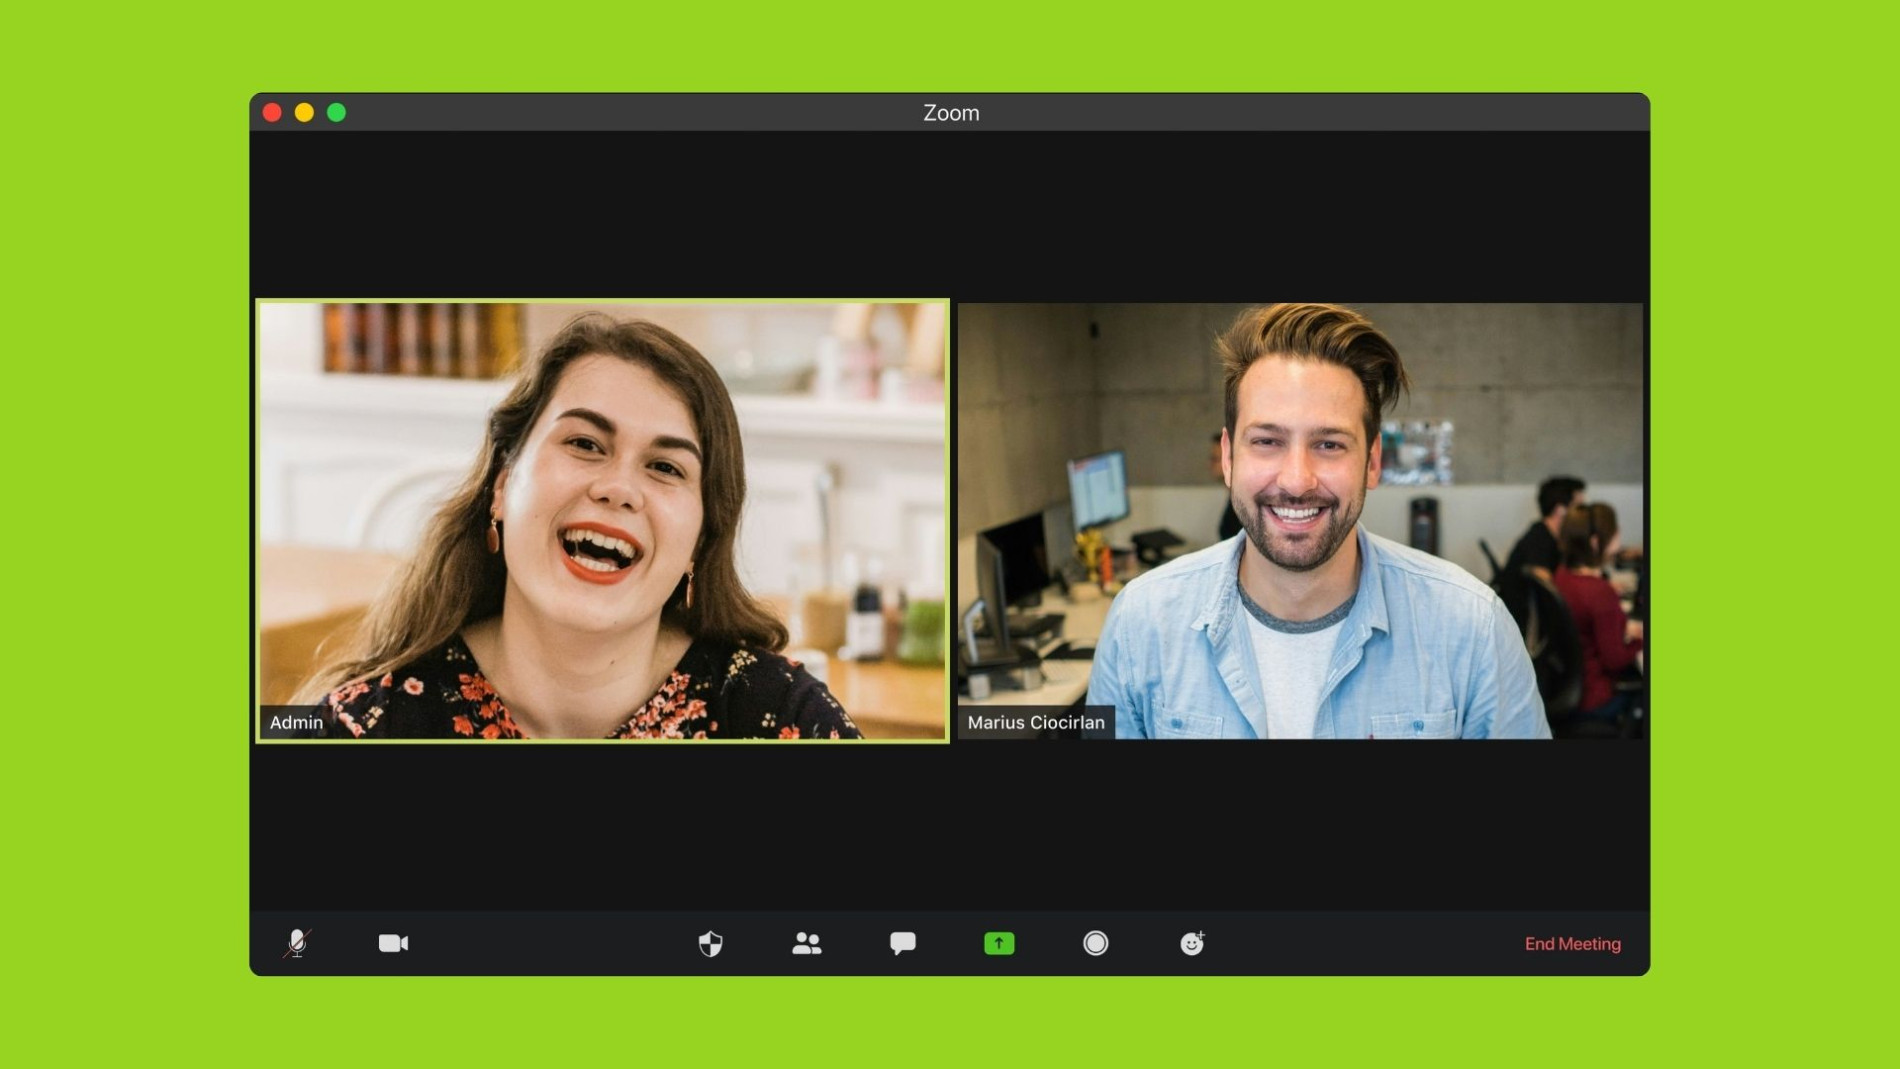Click End Meeting
Screen dimensions: 1900x1069
pos(1572,944)
